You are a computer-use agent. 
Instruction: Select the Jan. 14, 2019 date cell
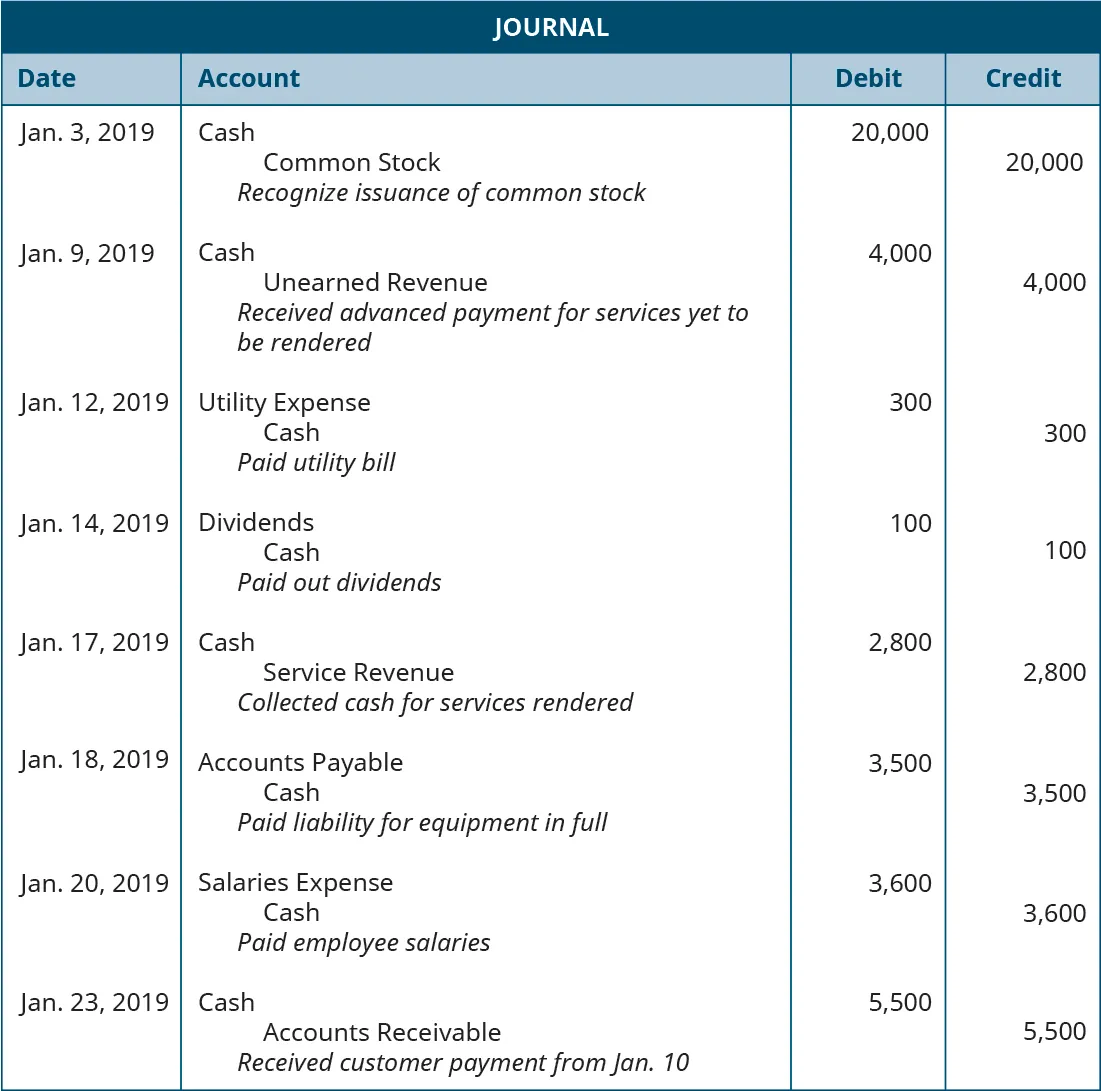pos(94,523)
